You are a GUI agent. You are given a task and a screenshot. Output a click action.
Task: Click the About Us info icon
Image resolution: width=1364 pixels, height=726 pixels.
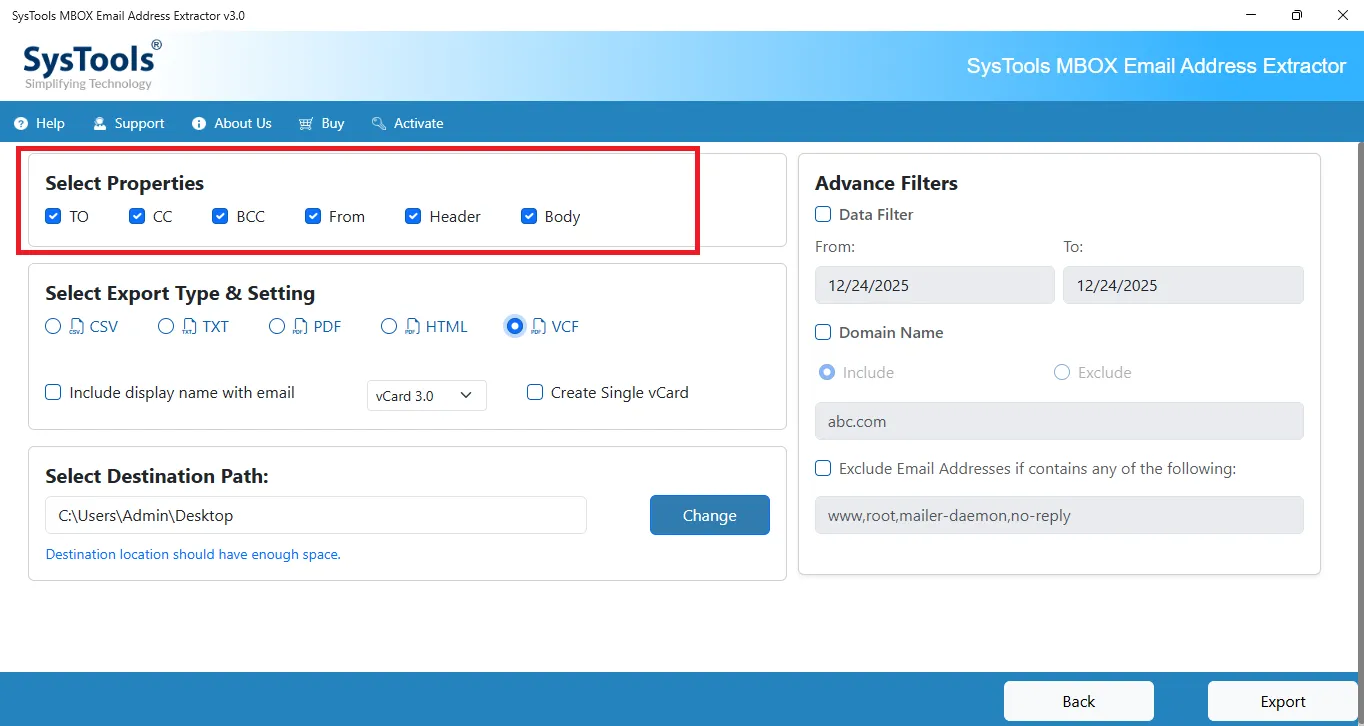pos(199,123)
